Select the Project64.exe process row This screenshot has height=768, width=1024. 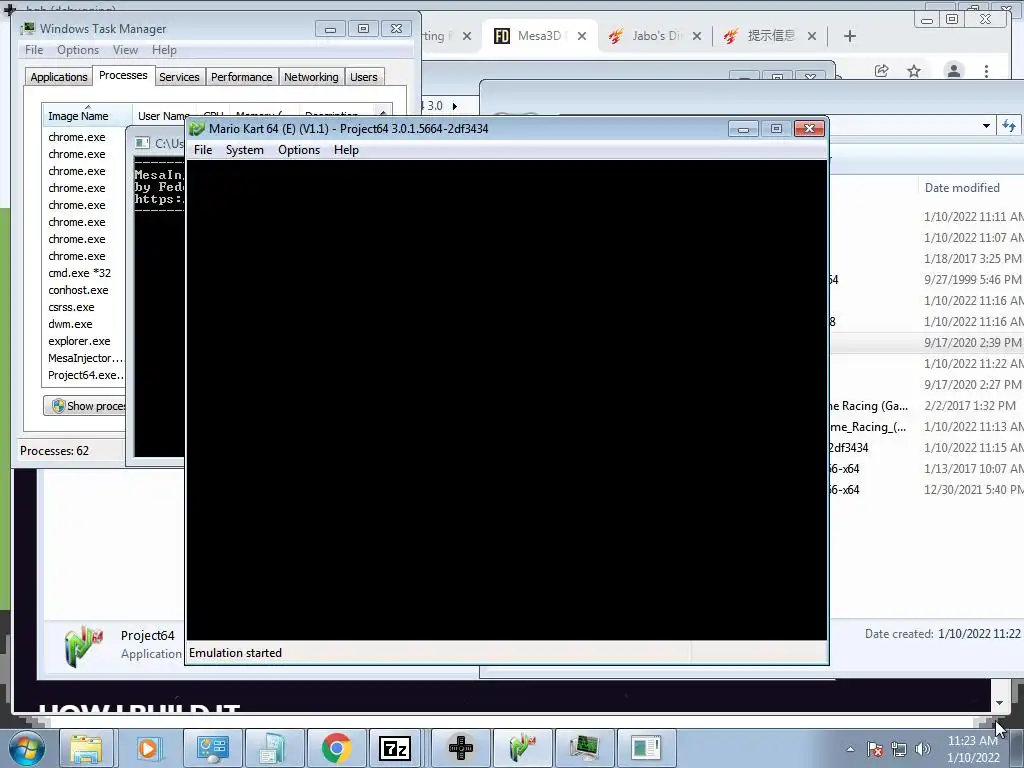click(x=85, y=375)
